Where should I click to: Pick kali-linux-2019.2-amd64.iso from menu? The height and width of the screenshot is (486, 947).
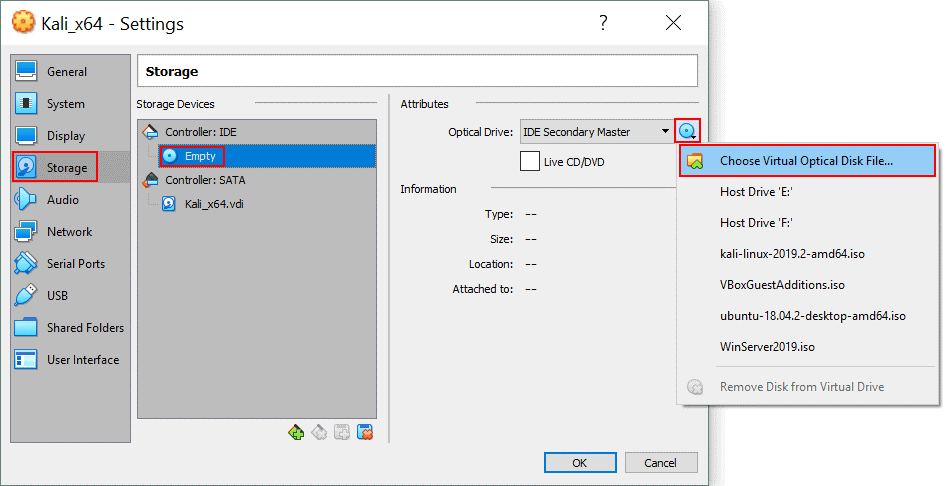(807, 254)
